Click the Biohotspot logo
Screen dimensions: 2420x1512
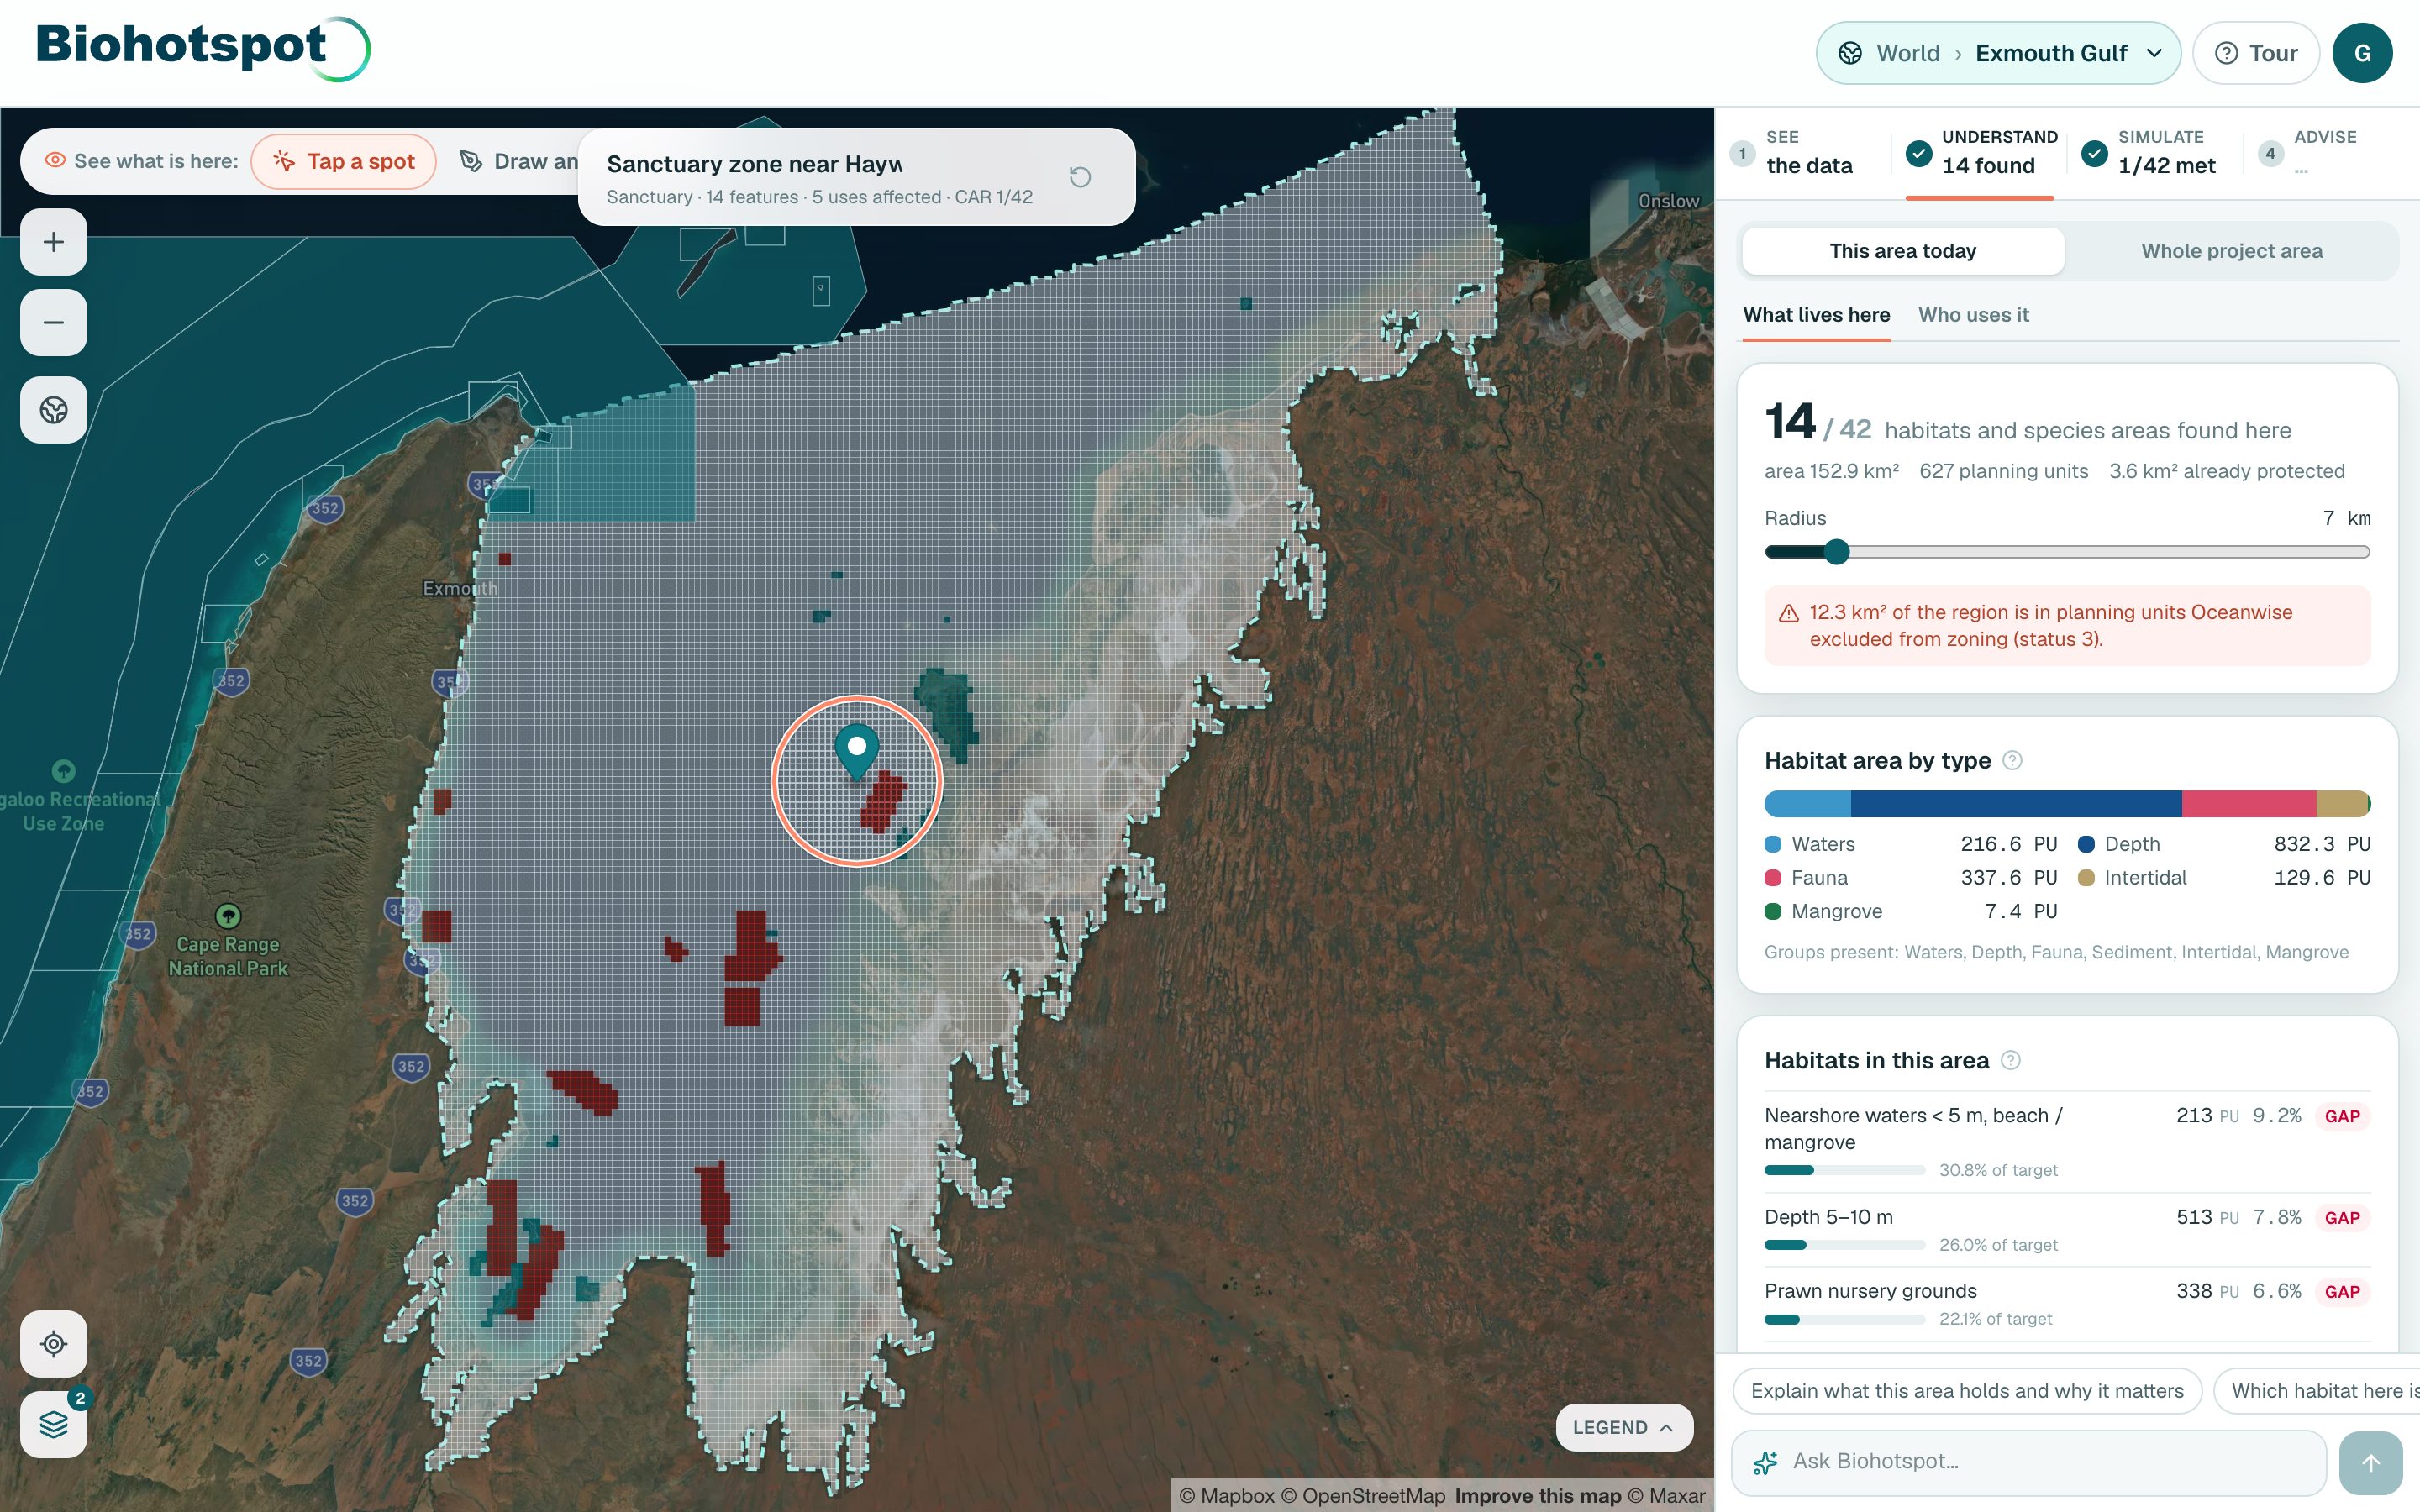point(203,48)
